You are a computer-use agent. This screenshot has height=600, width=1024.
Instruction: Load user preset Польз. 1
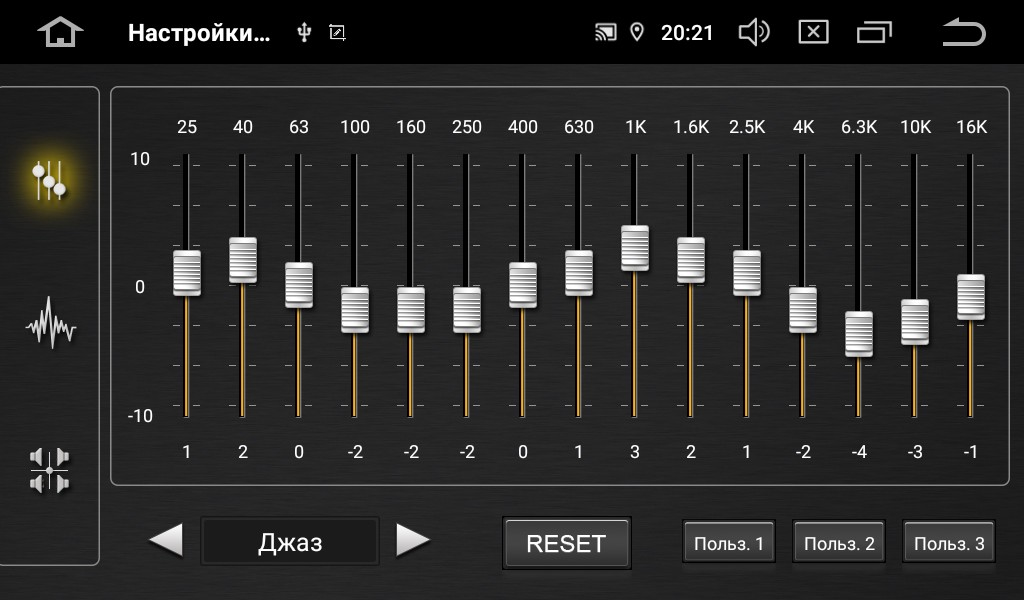[729, 542]
